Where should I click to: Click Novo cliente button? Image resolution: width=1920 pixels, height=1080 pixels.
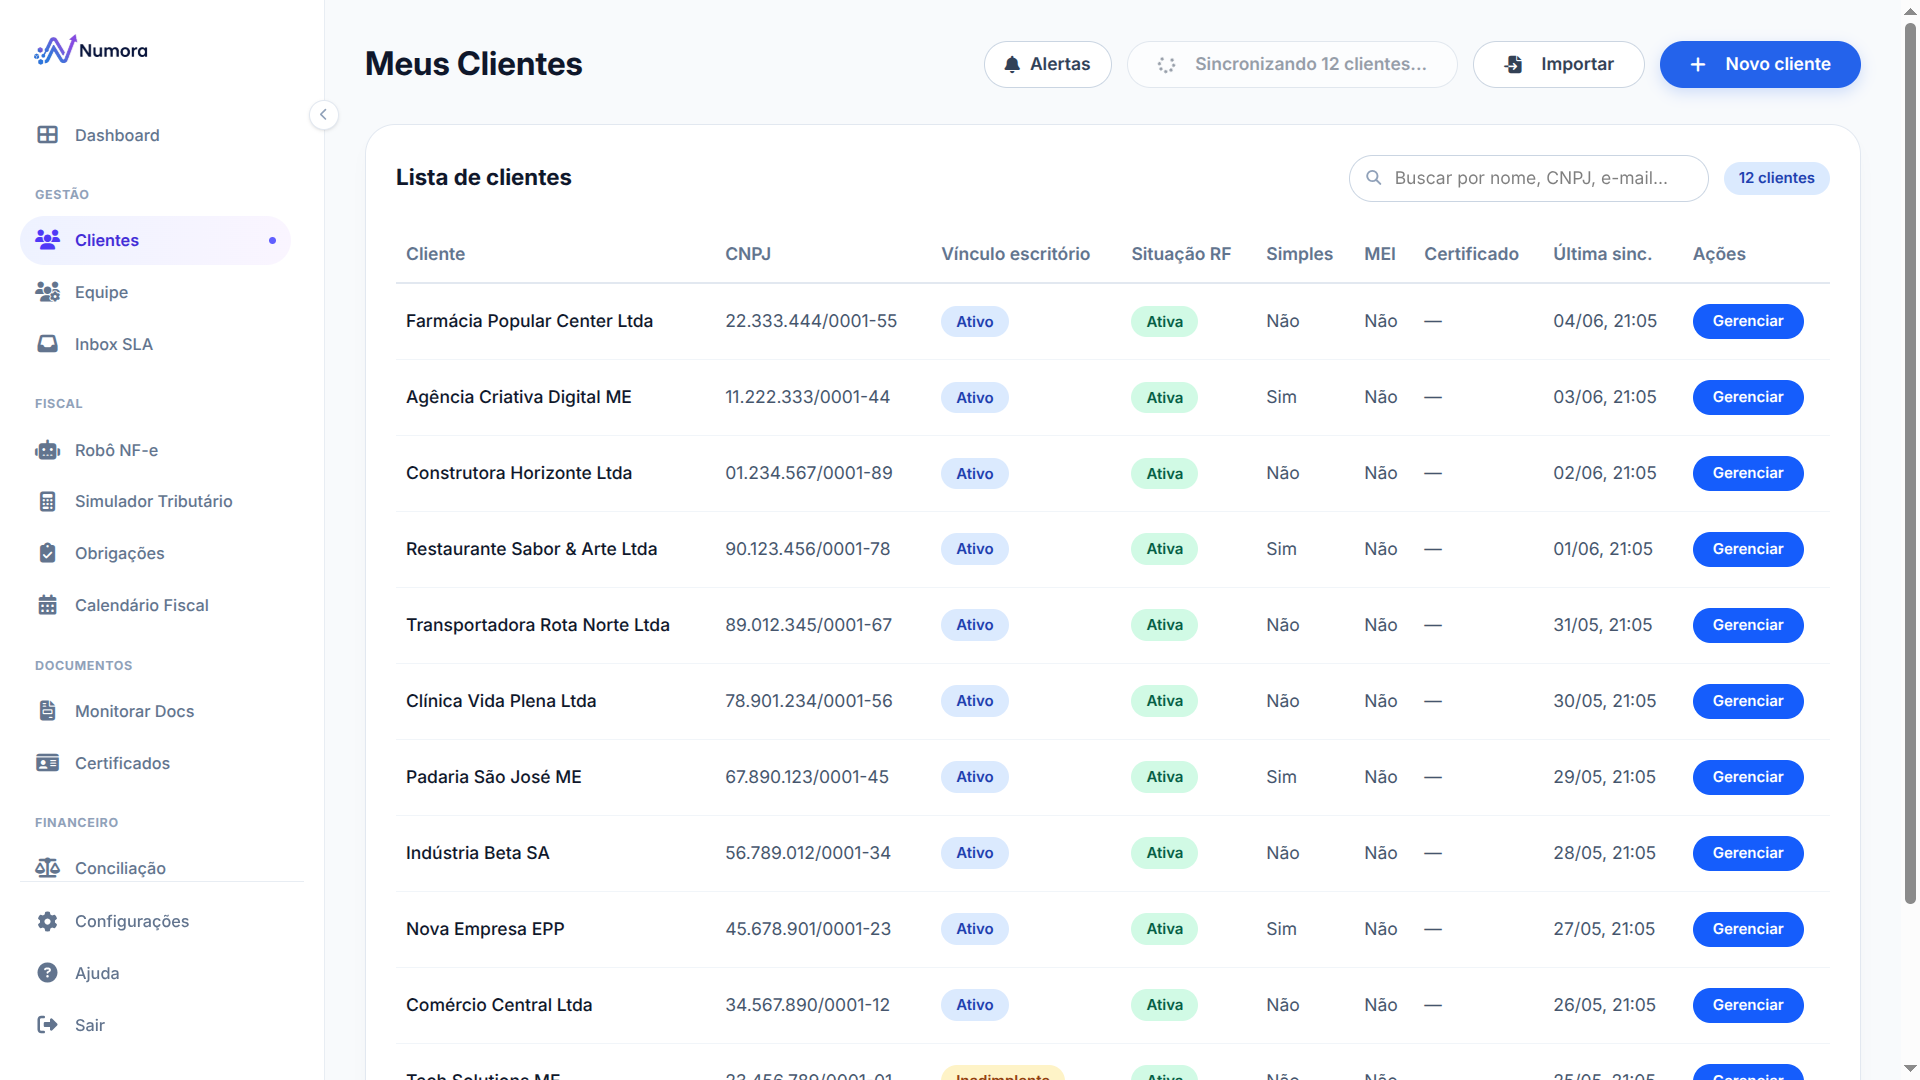pyautogui.click(x=1760, y=64)
